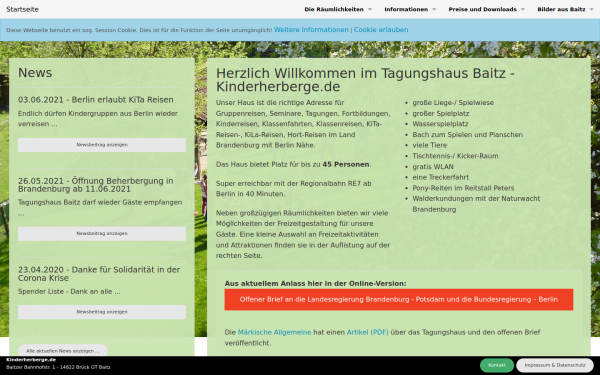Viewport: 600px width, 375px height.
Task: Click Cookie erlauben link
Action: point(381,30)
